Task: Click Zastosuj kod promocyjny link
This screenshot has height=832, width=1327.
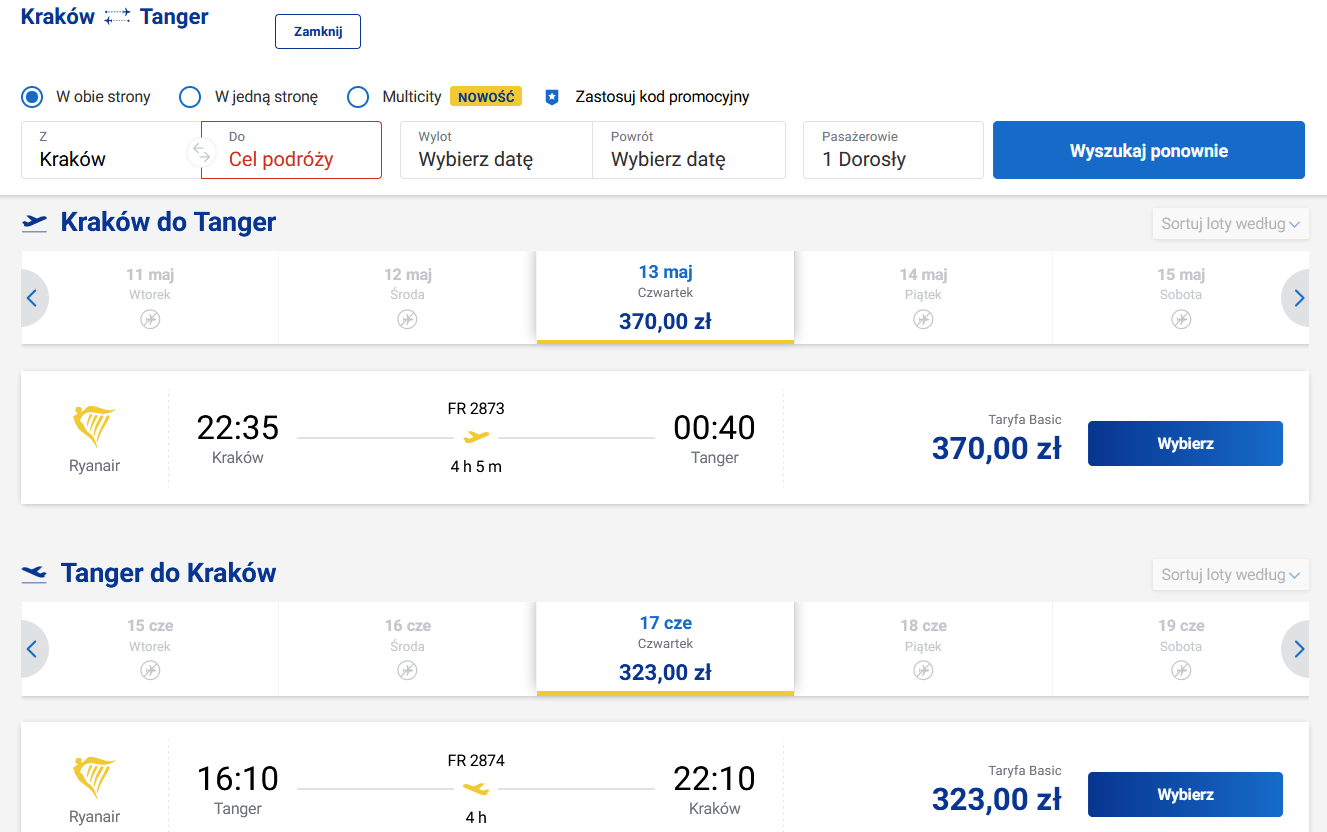Action: point(662,97)
